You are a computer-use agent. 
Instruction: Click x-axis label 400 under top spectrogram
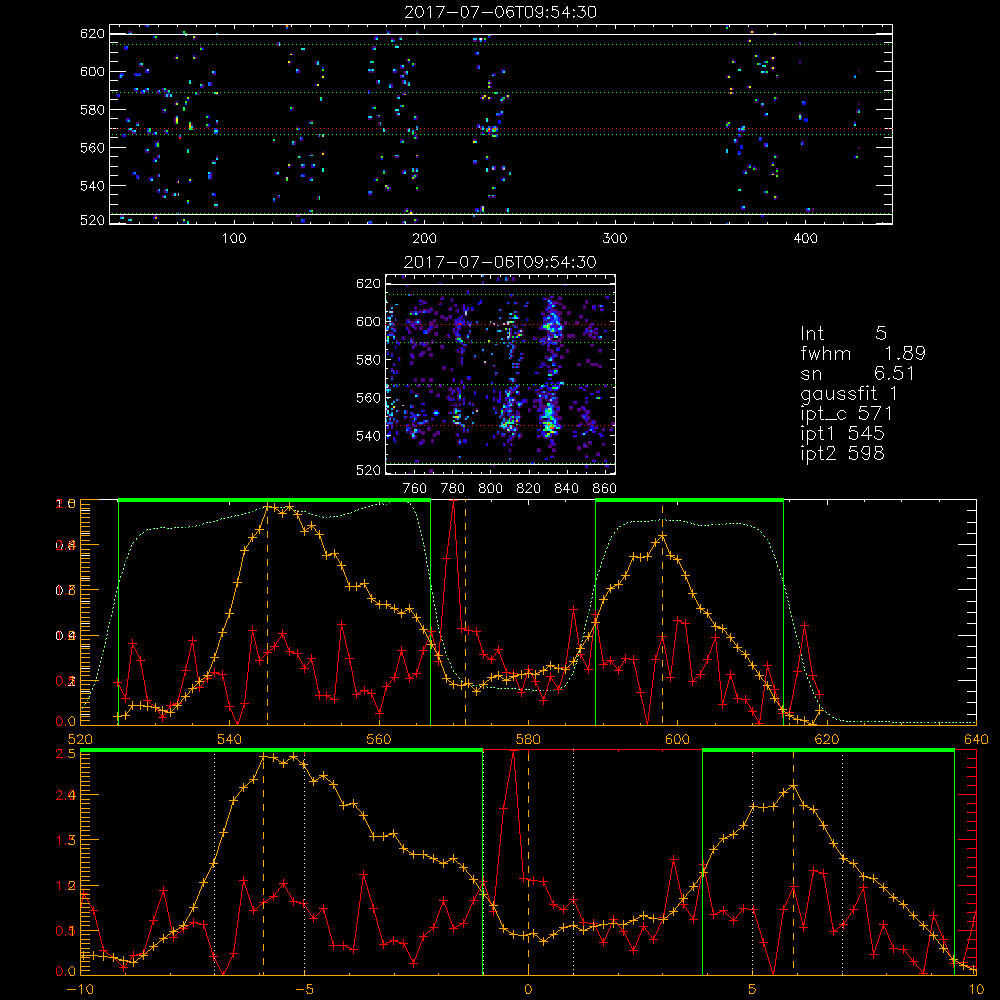tap(805, 239)
